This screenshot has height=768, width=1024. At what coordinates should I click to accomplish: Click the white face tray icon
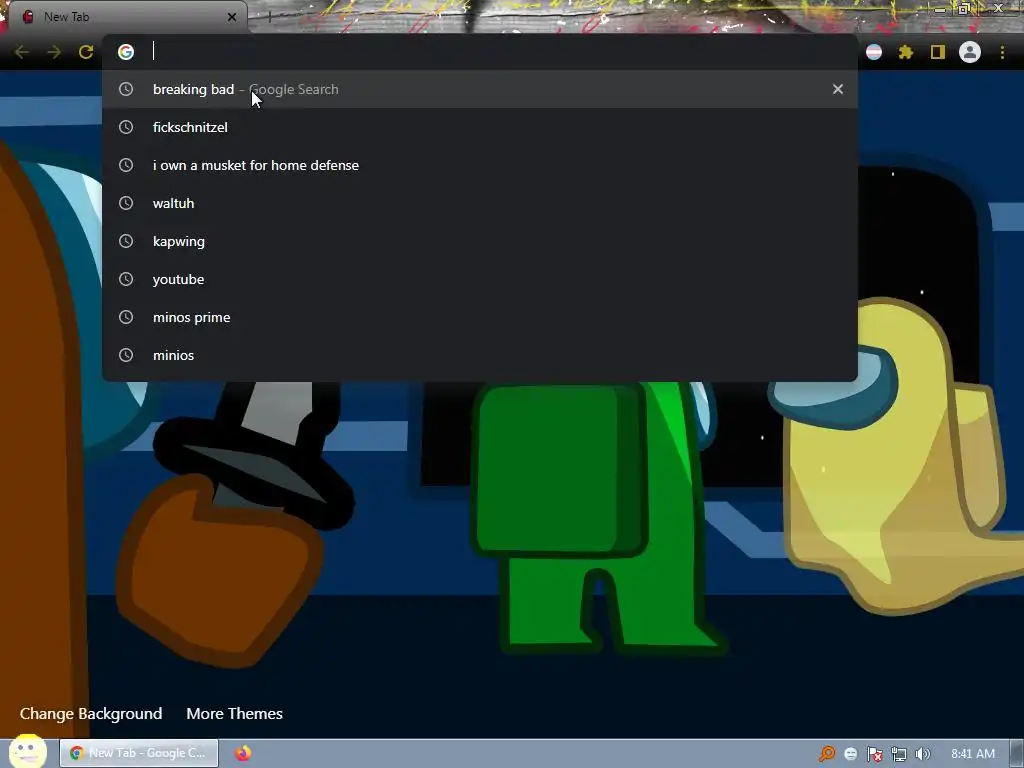850,754
